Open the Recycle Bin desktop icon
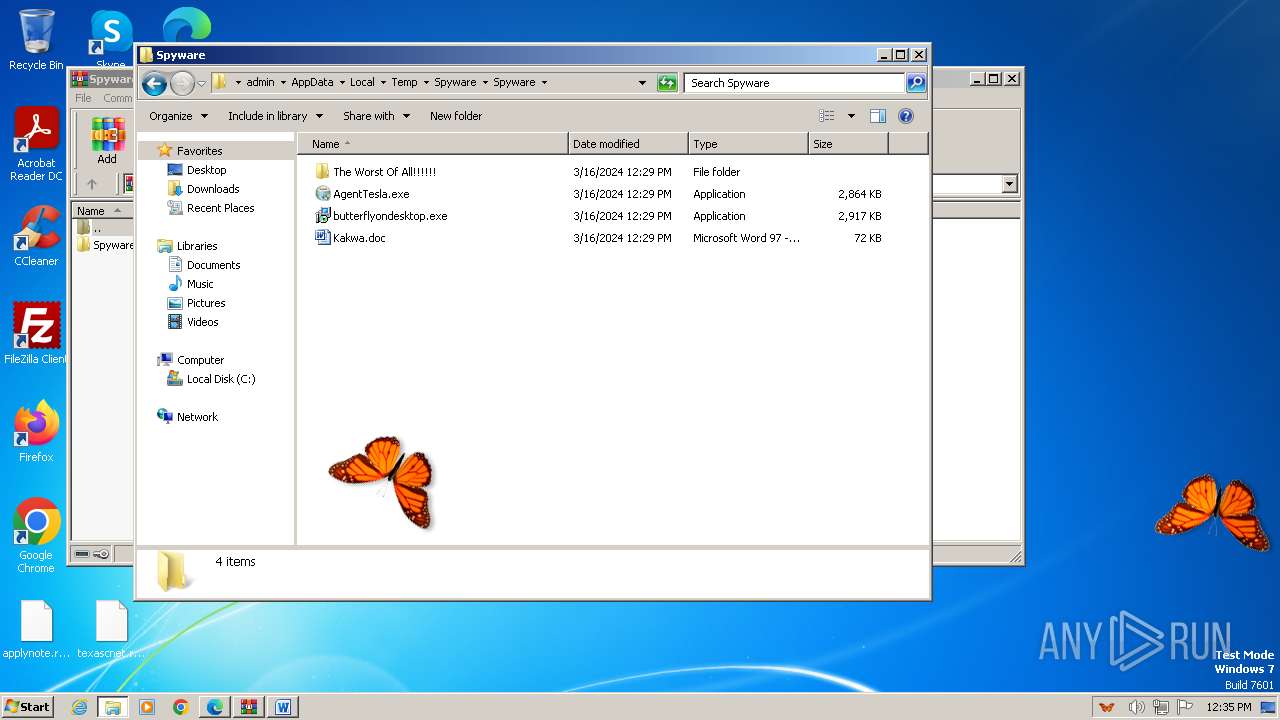 pos(36,40)
